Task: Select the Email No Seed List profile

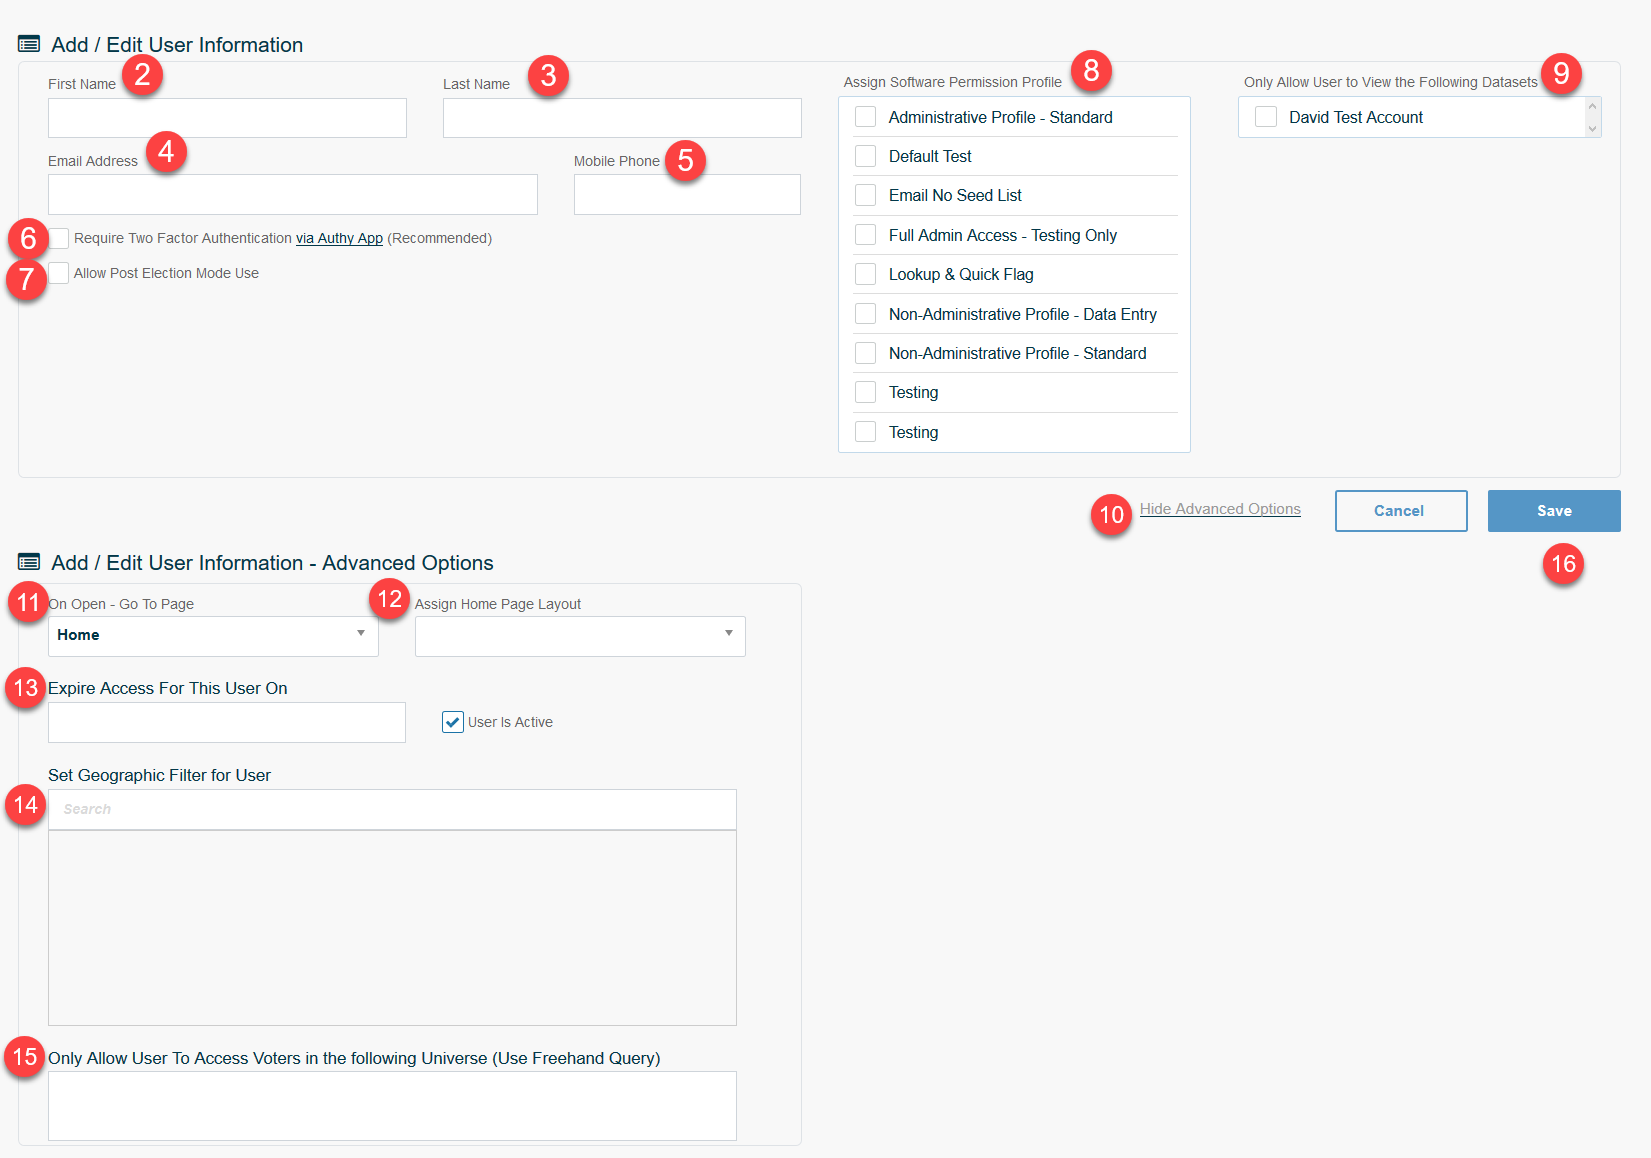Action: [x=865, y=194]
